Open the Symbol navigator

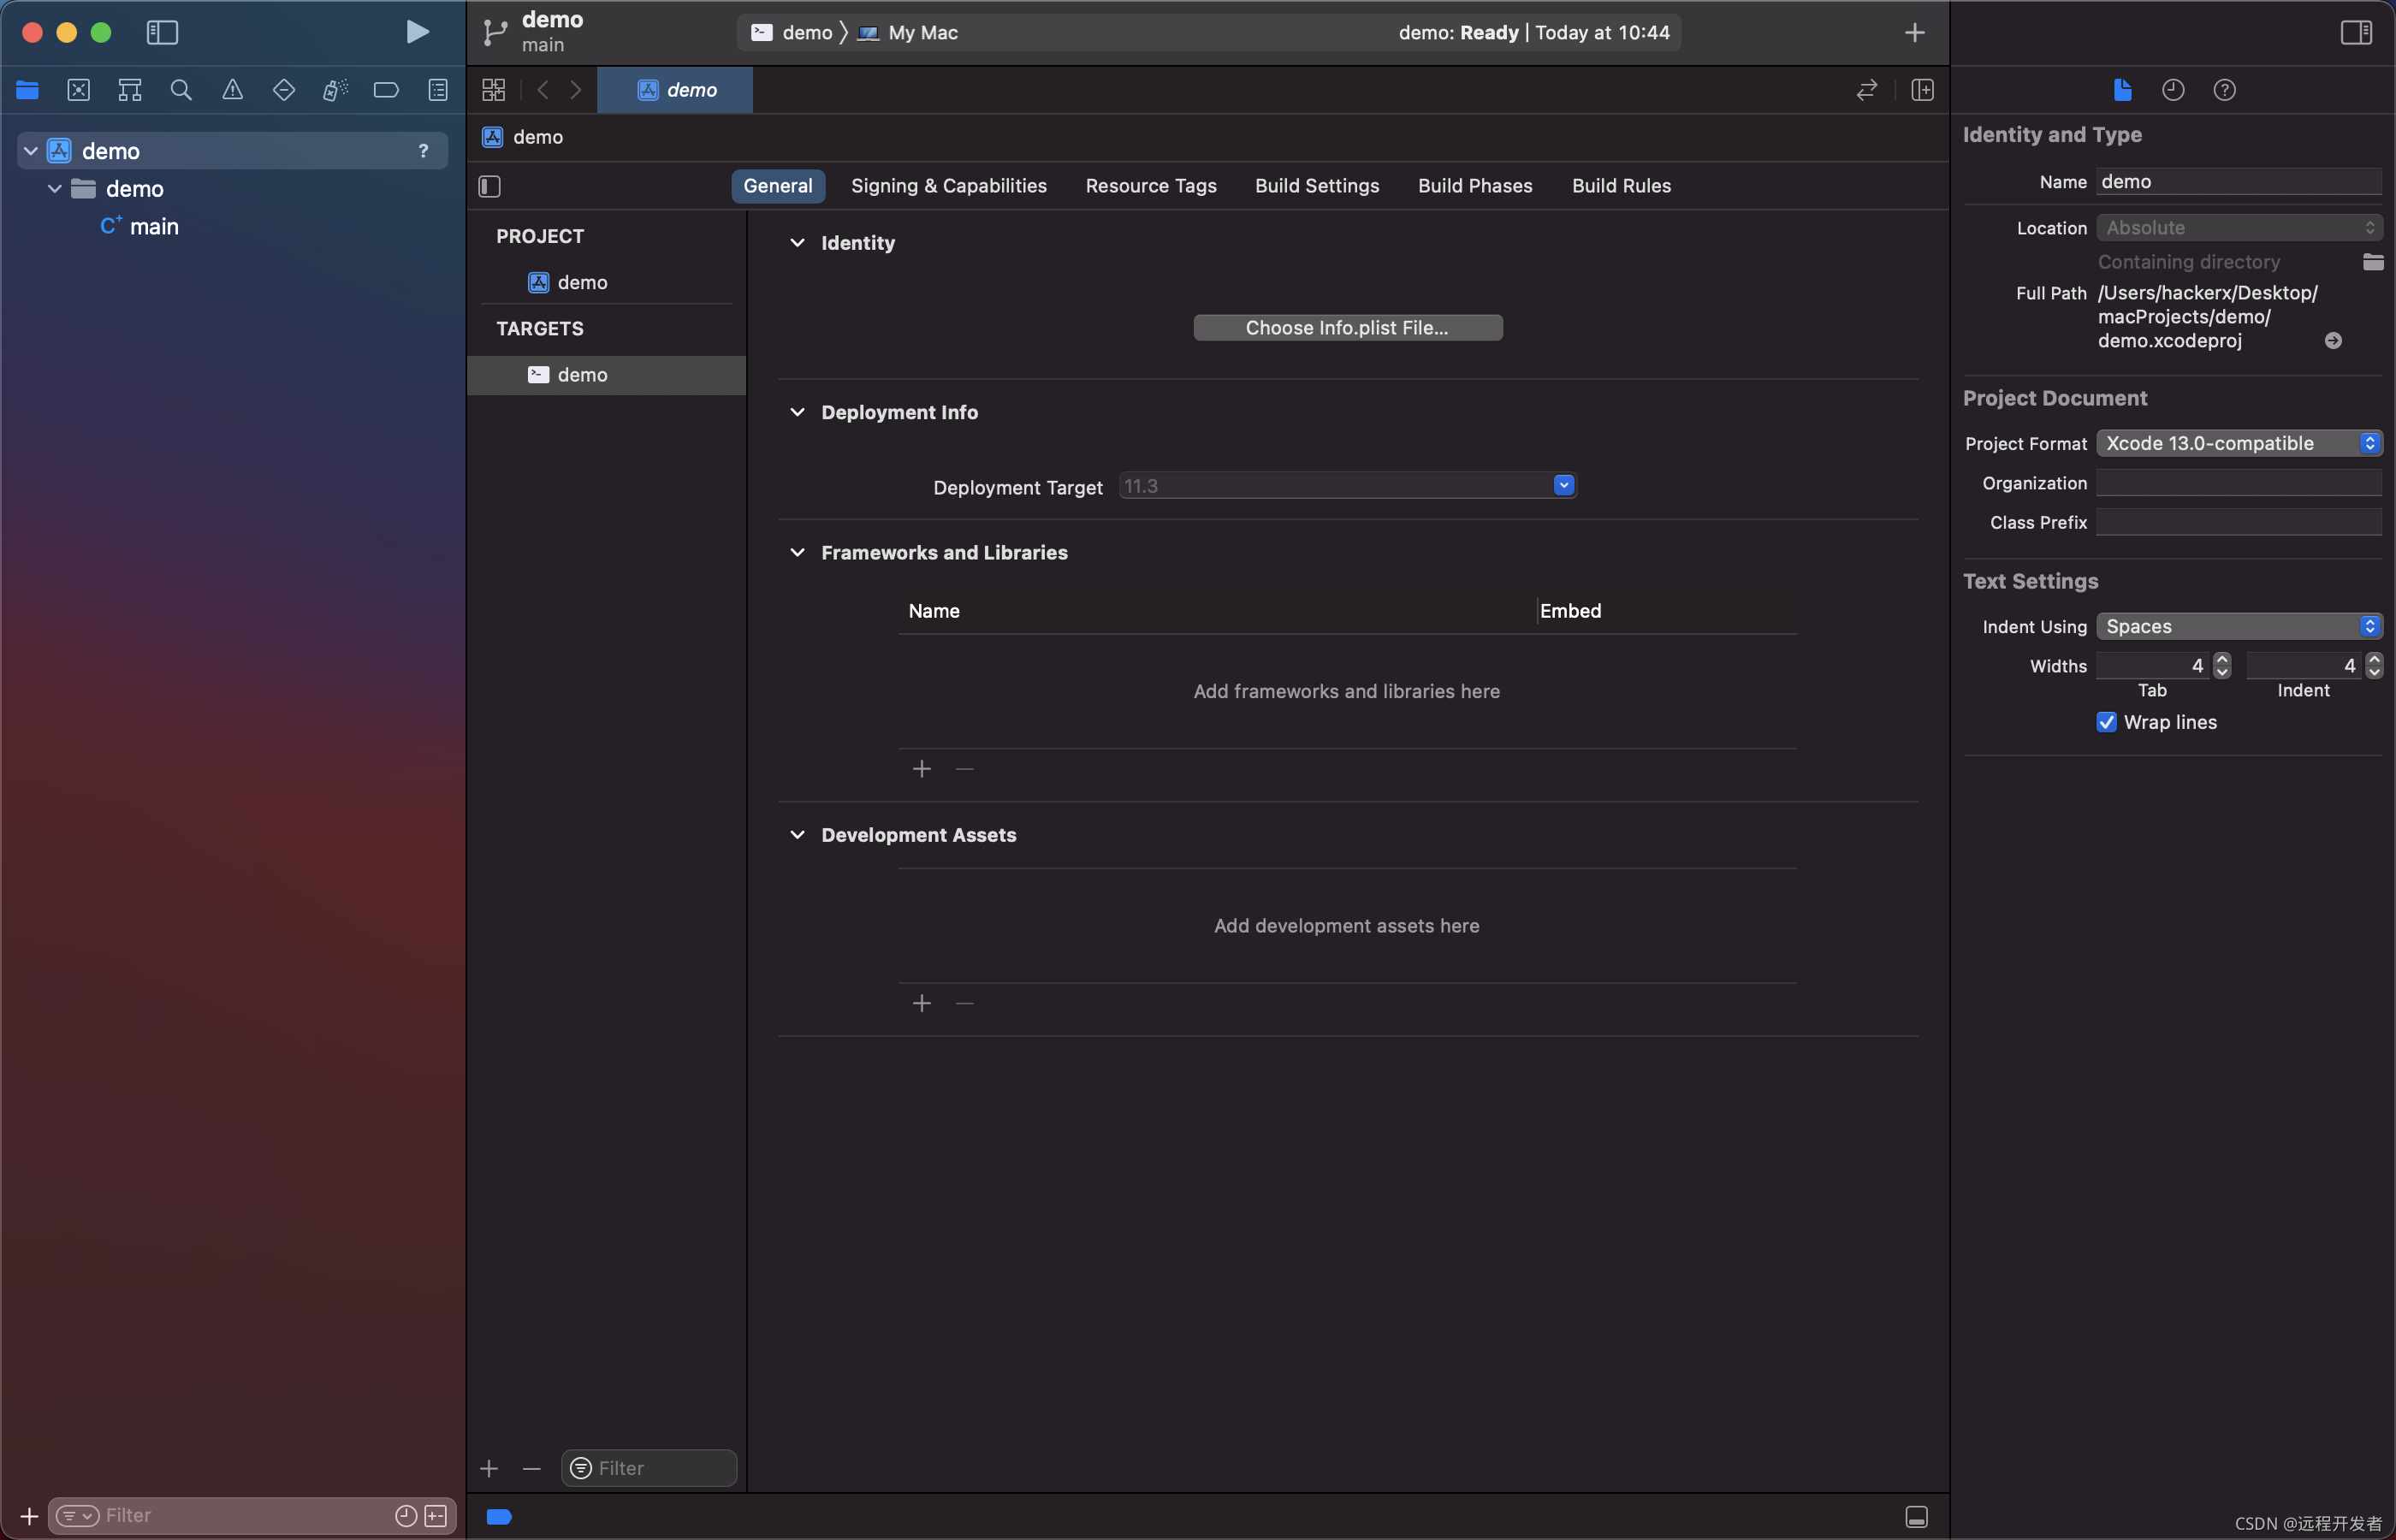[x=130, y=90]
